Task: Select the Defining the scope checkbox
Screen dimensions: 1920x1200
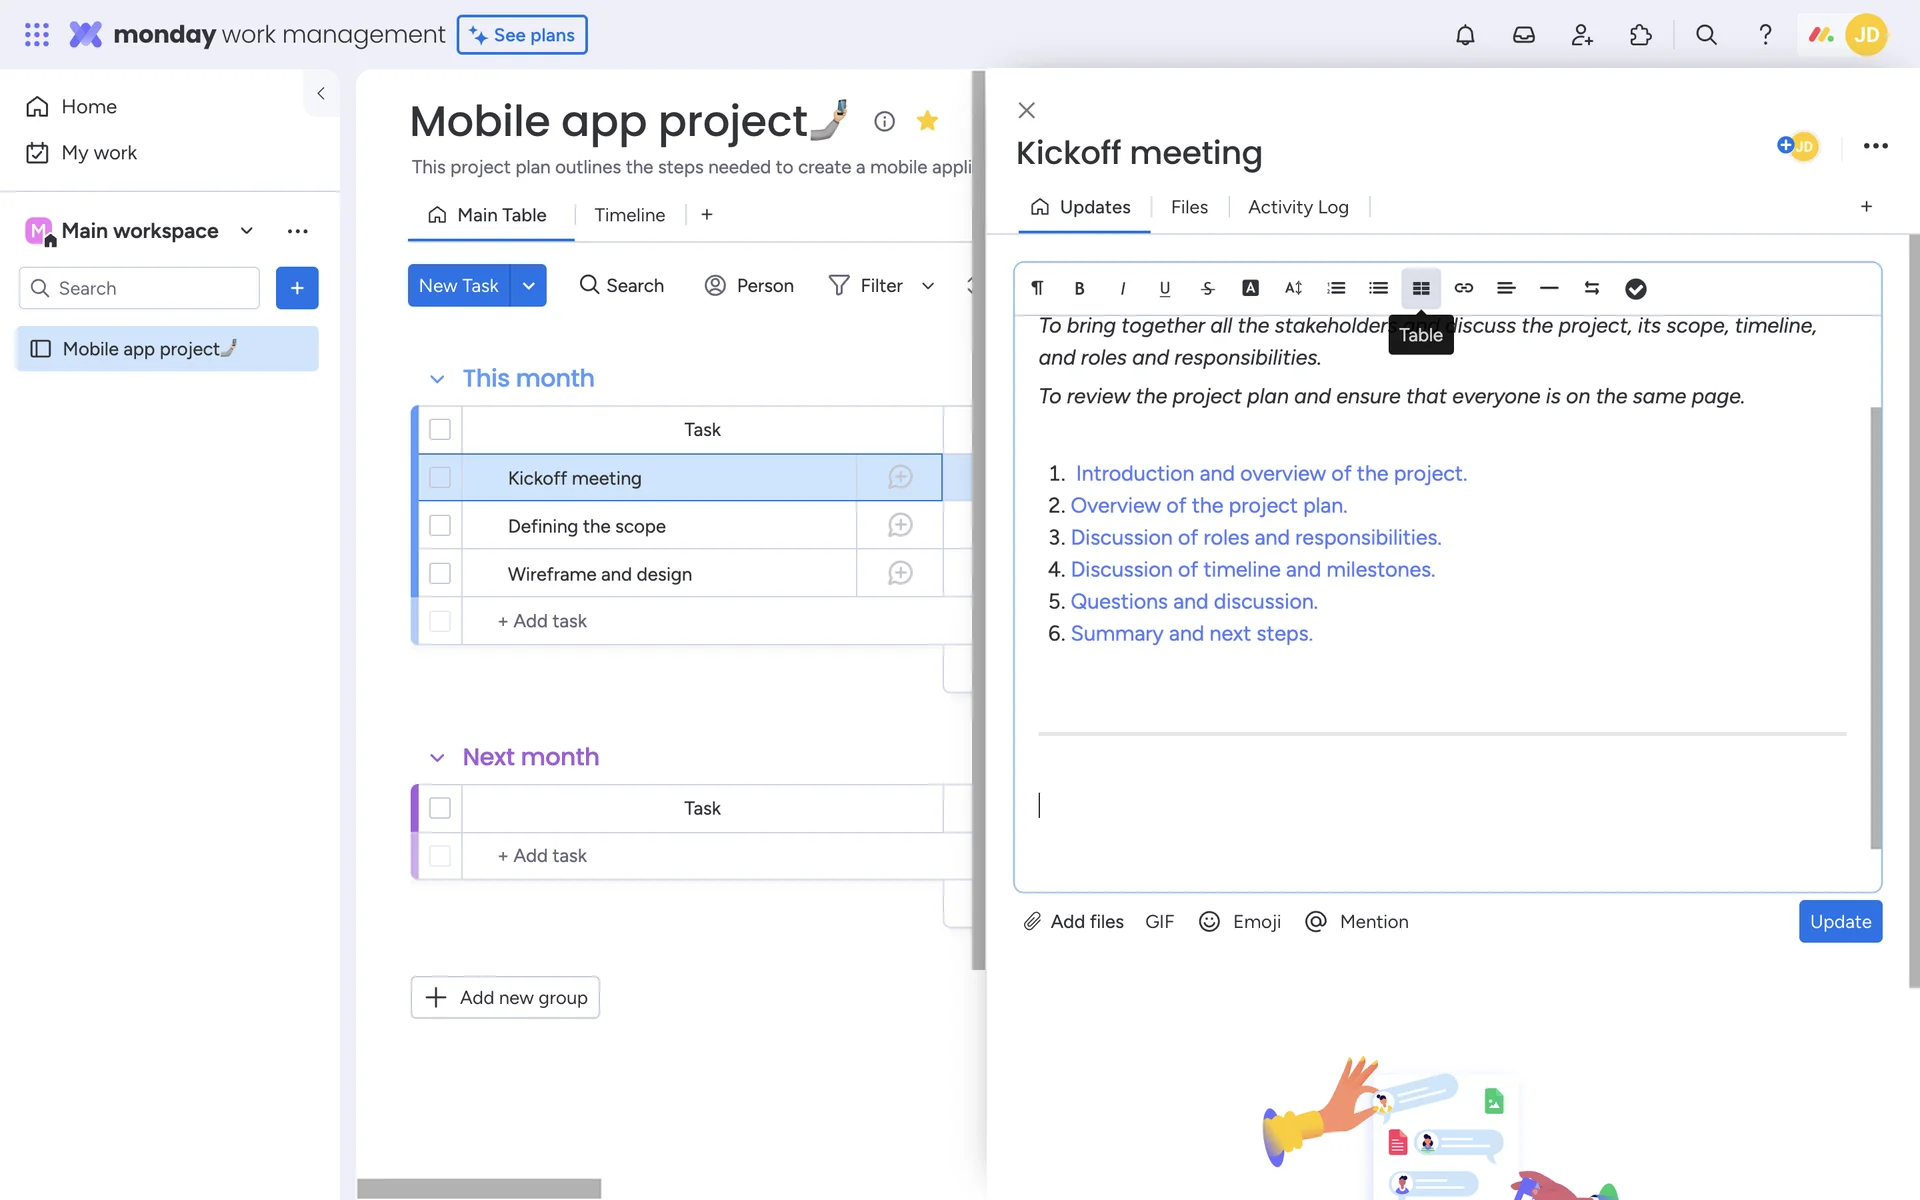Action: click(x=440, y=526)
